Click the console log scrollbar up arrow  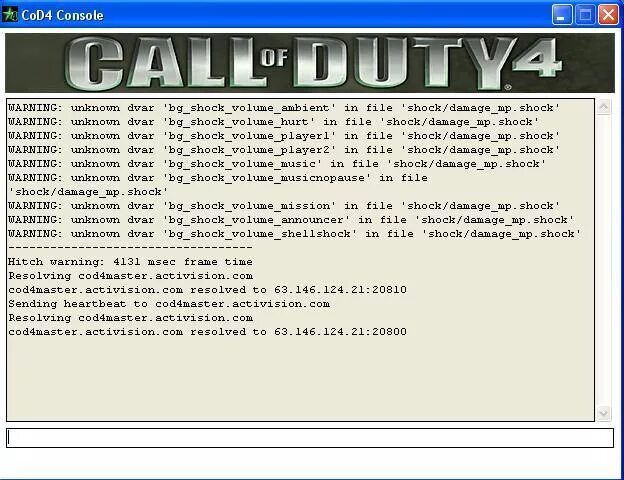[603, 107]
